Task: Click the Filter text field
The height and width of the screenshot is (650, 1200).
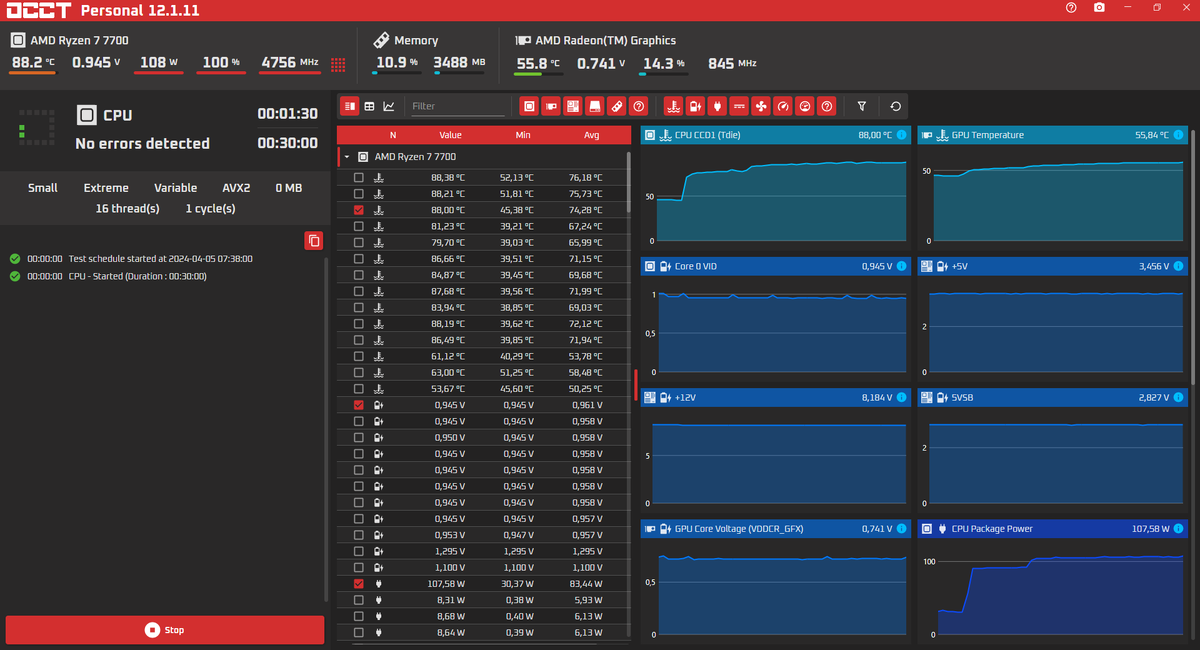Action: coord(457,106)
